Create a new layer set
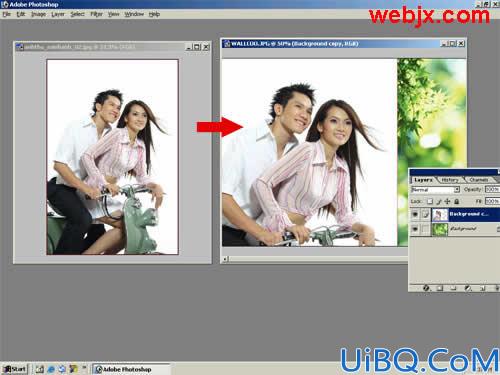The image size is (500, 375). pyautogui.click(x=453, y=288)
